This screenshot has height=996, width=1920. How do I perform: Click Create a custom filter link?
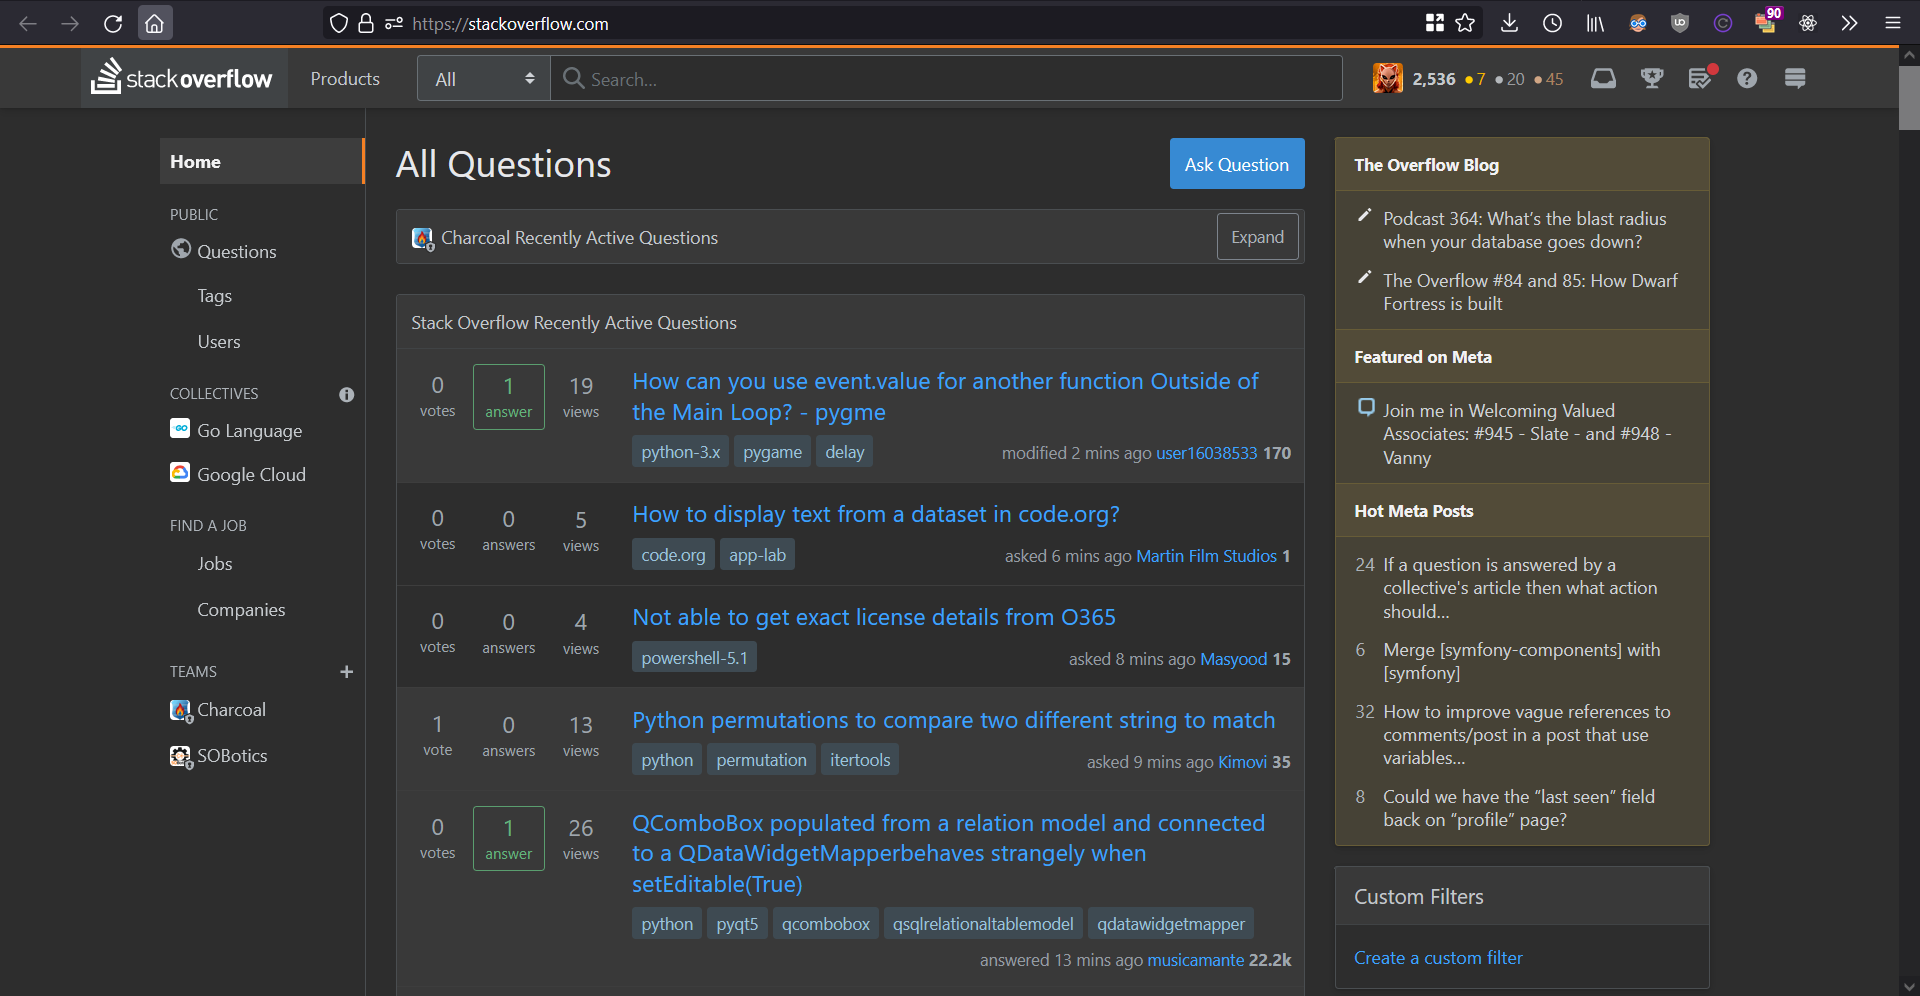(1438, 958)
